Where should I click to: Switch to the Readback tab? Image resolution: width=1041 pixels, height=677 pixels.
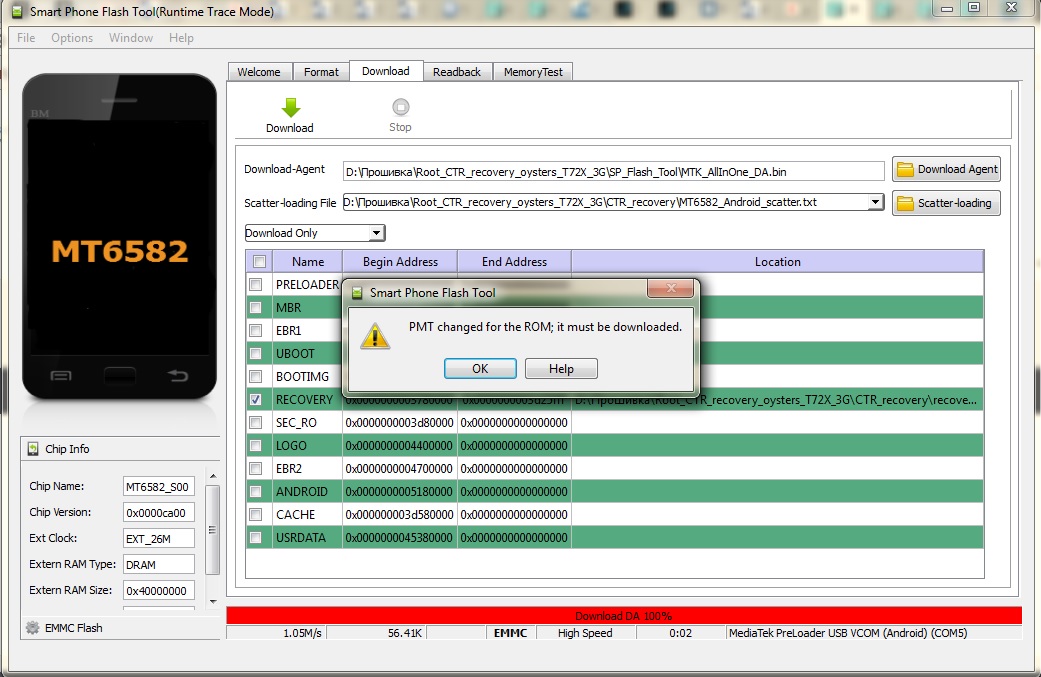click(457, 72)
